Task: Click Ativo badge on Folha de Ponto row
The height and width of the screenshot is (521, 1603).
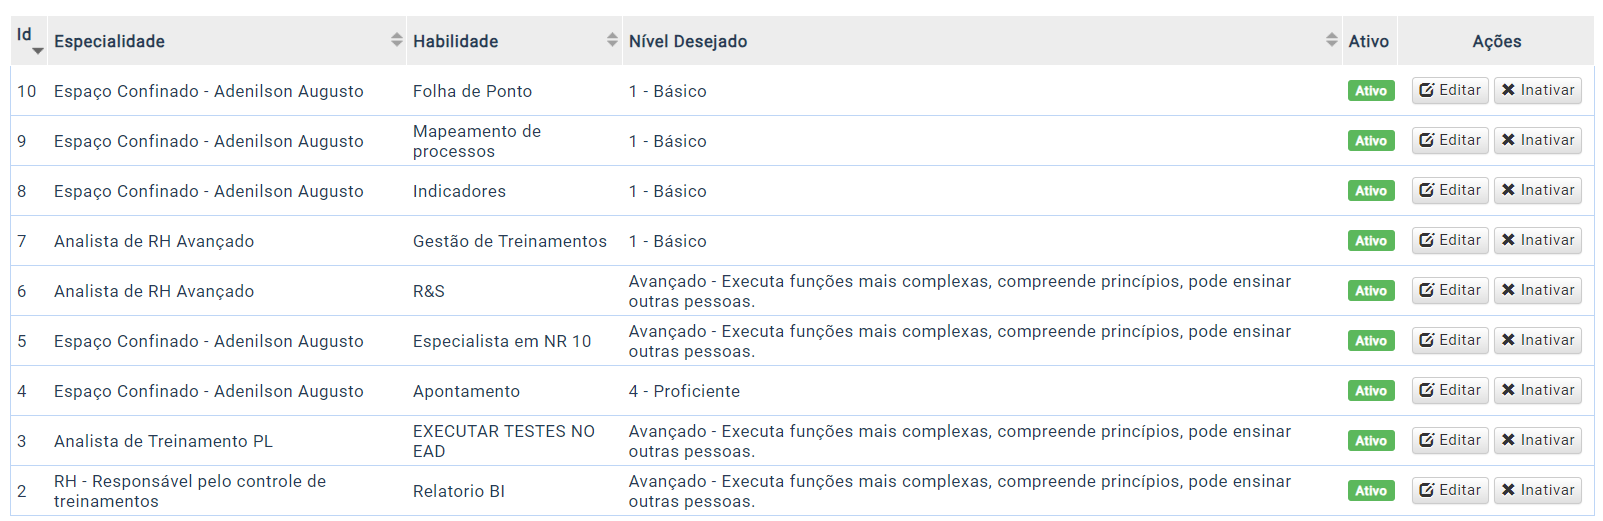Action: 1371,91
